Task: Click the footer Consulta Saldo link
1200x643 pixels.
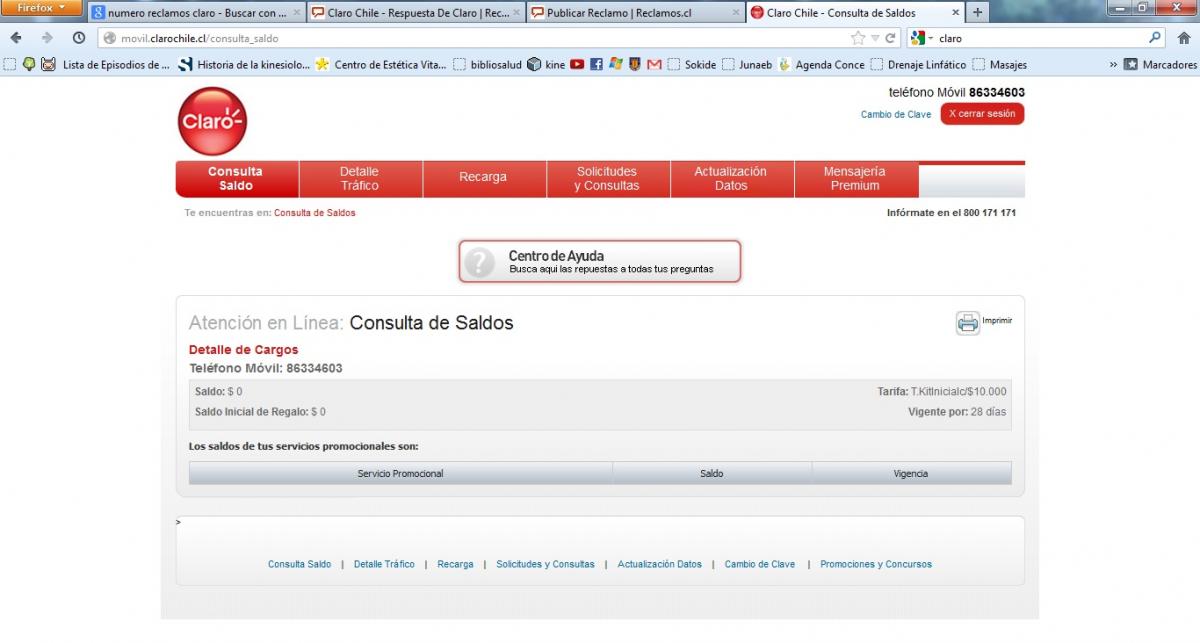Action: point(299,565)
